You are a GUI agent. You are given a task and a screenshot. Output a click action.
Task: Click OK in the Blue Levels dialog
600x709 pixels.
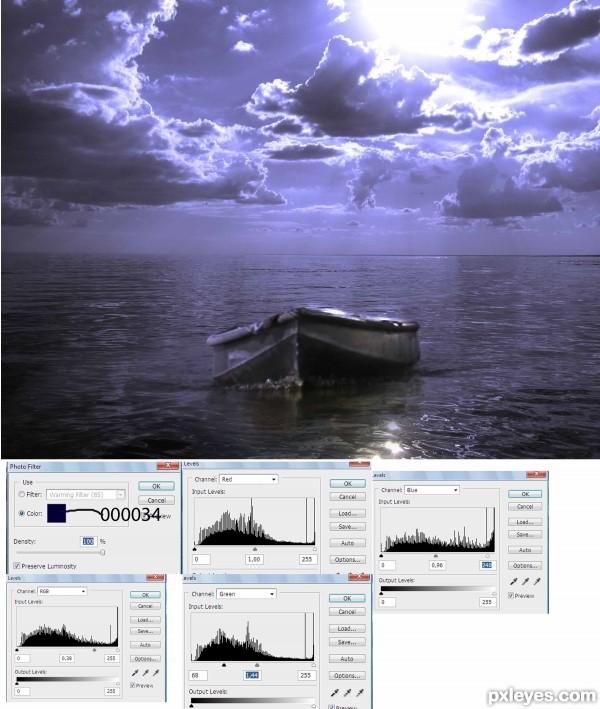pyautogui.click(x=524, y=494)
